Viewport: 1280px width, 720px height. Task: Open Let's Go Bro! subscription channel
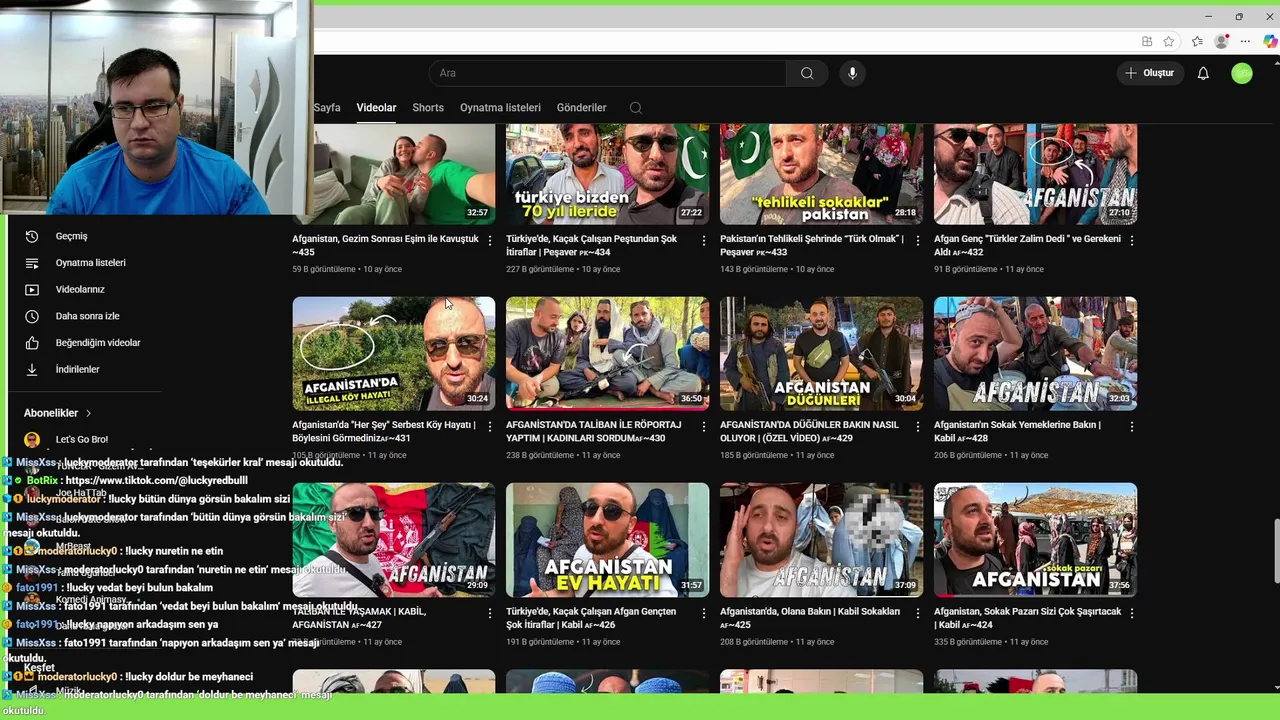(x=82, y=439)
